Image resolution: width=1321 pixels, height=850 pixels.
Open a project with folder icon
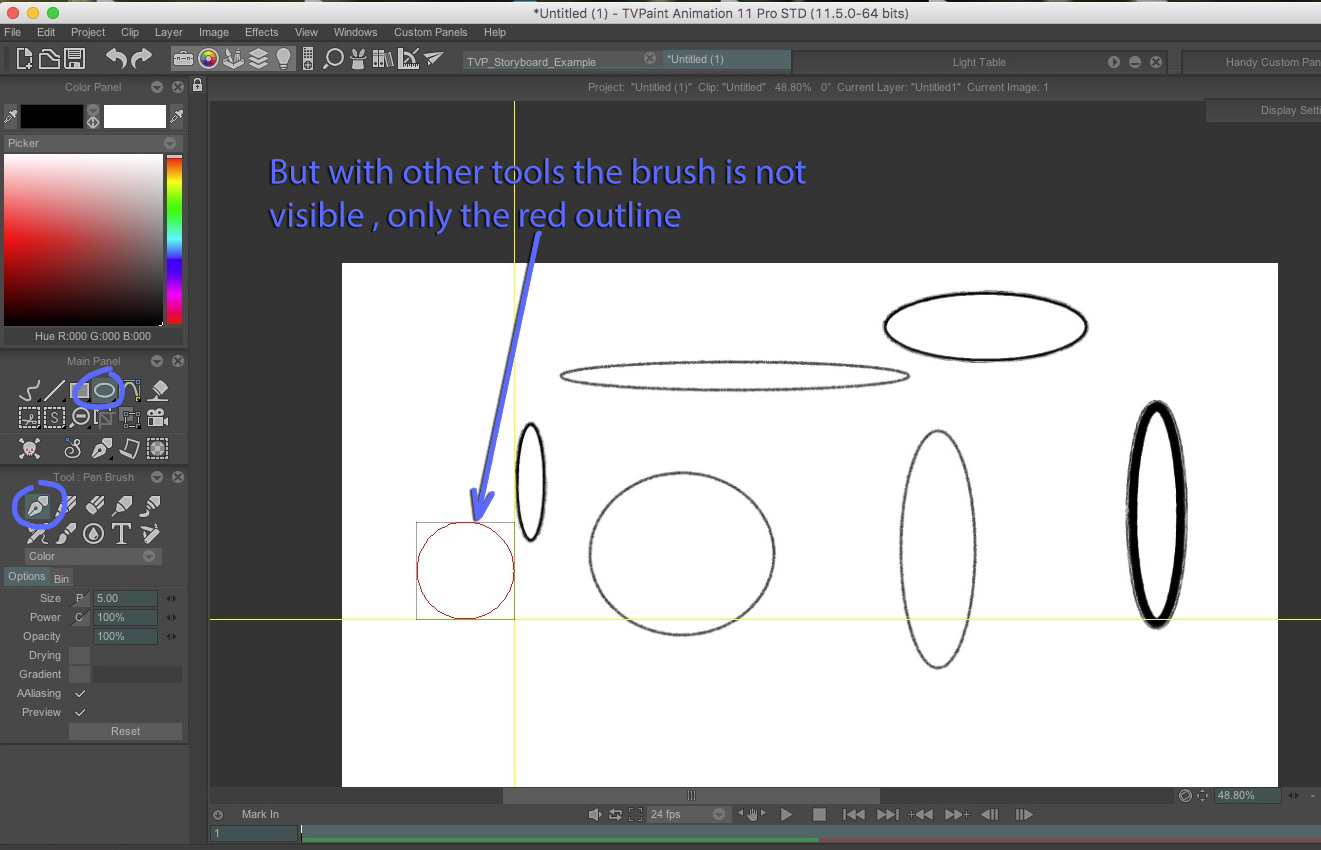tap(49, 59)
